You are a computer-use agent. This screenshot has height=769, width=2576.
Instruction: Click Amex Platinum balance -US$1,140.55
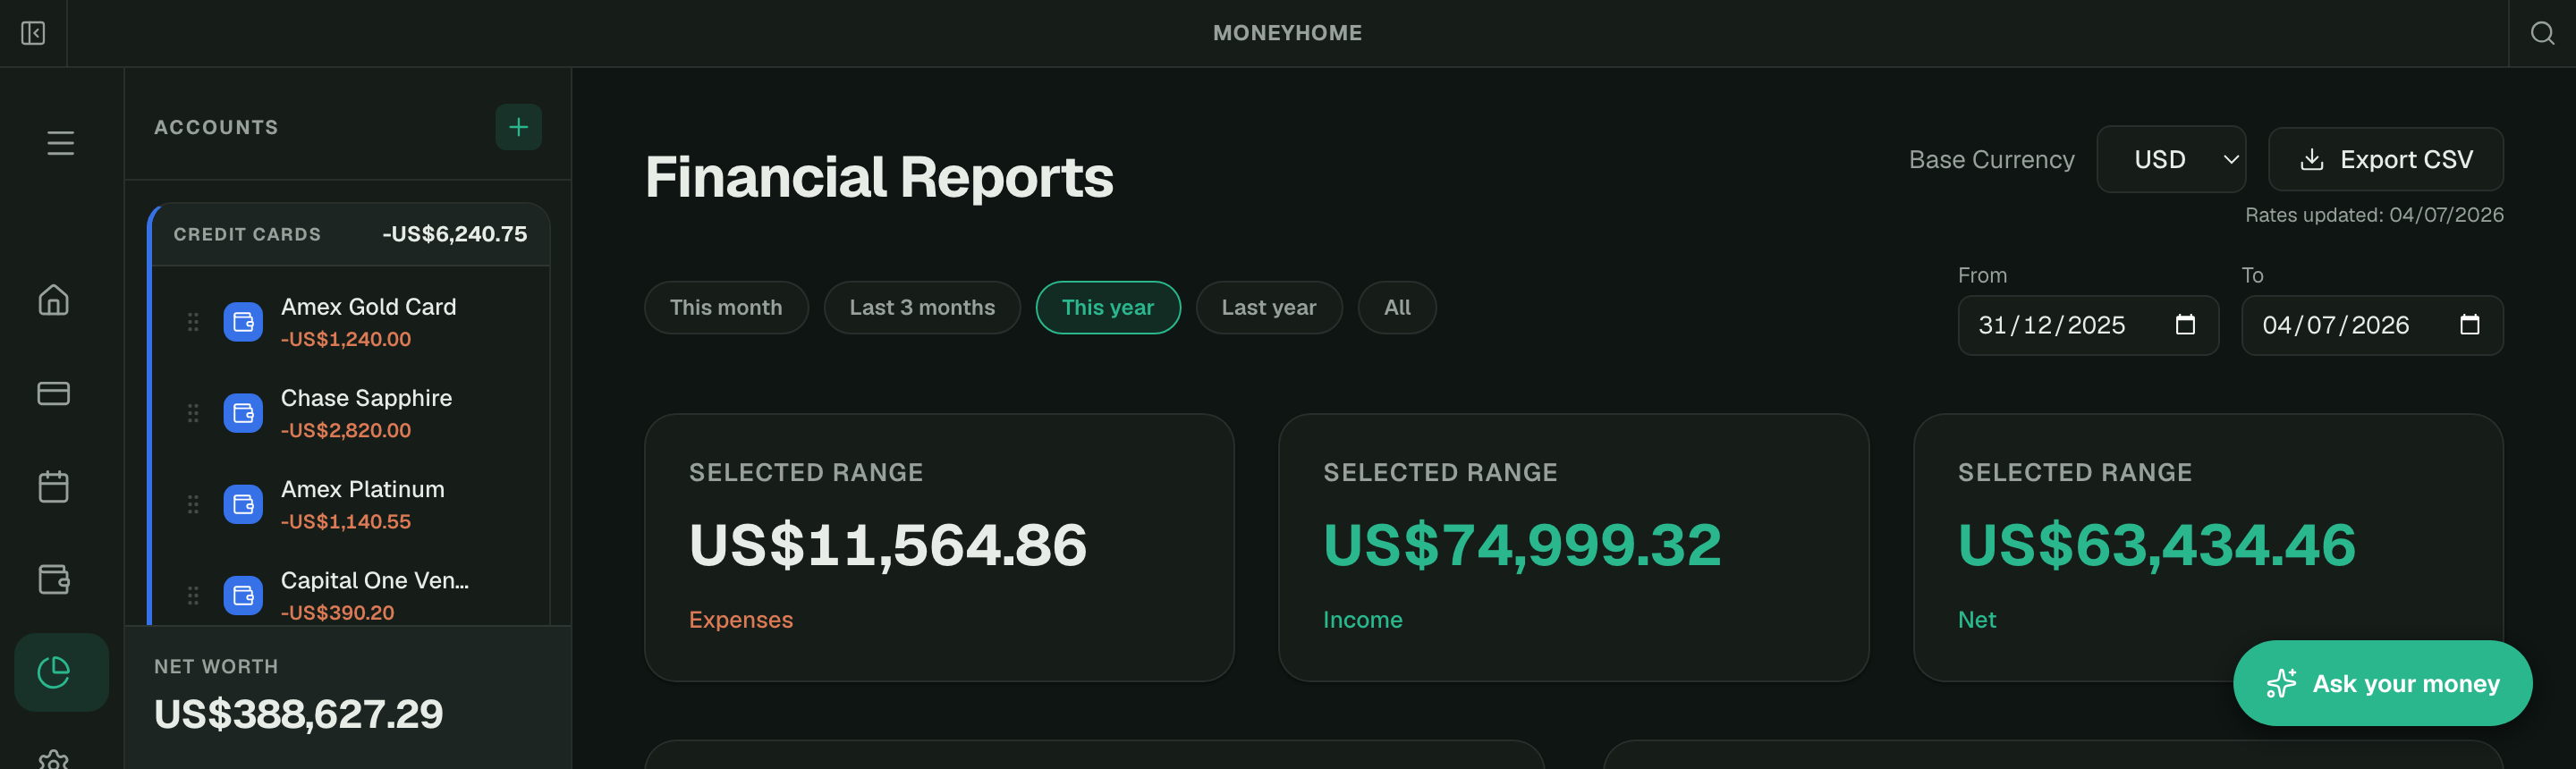click(346, 521)
